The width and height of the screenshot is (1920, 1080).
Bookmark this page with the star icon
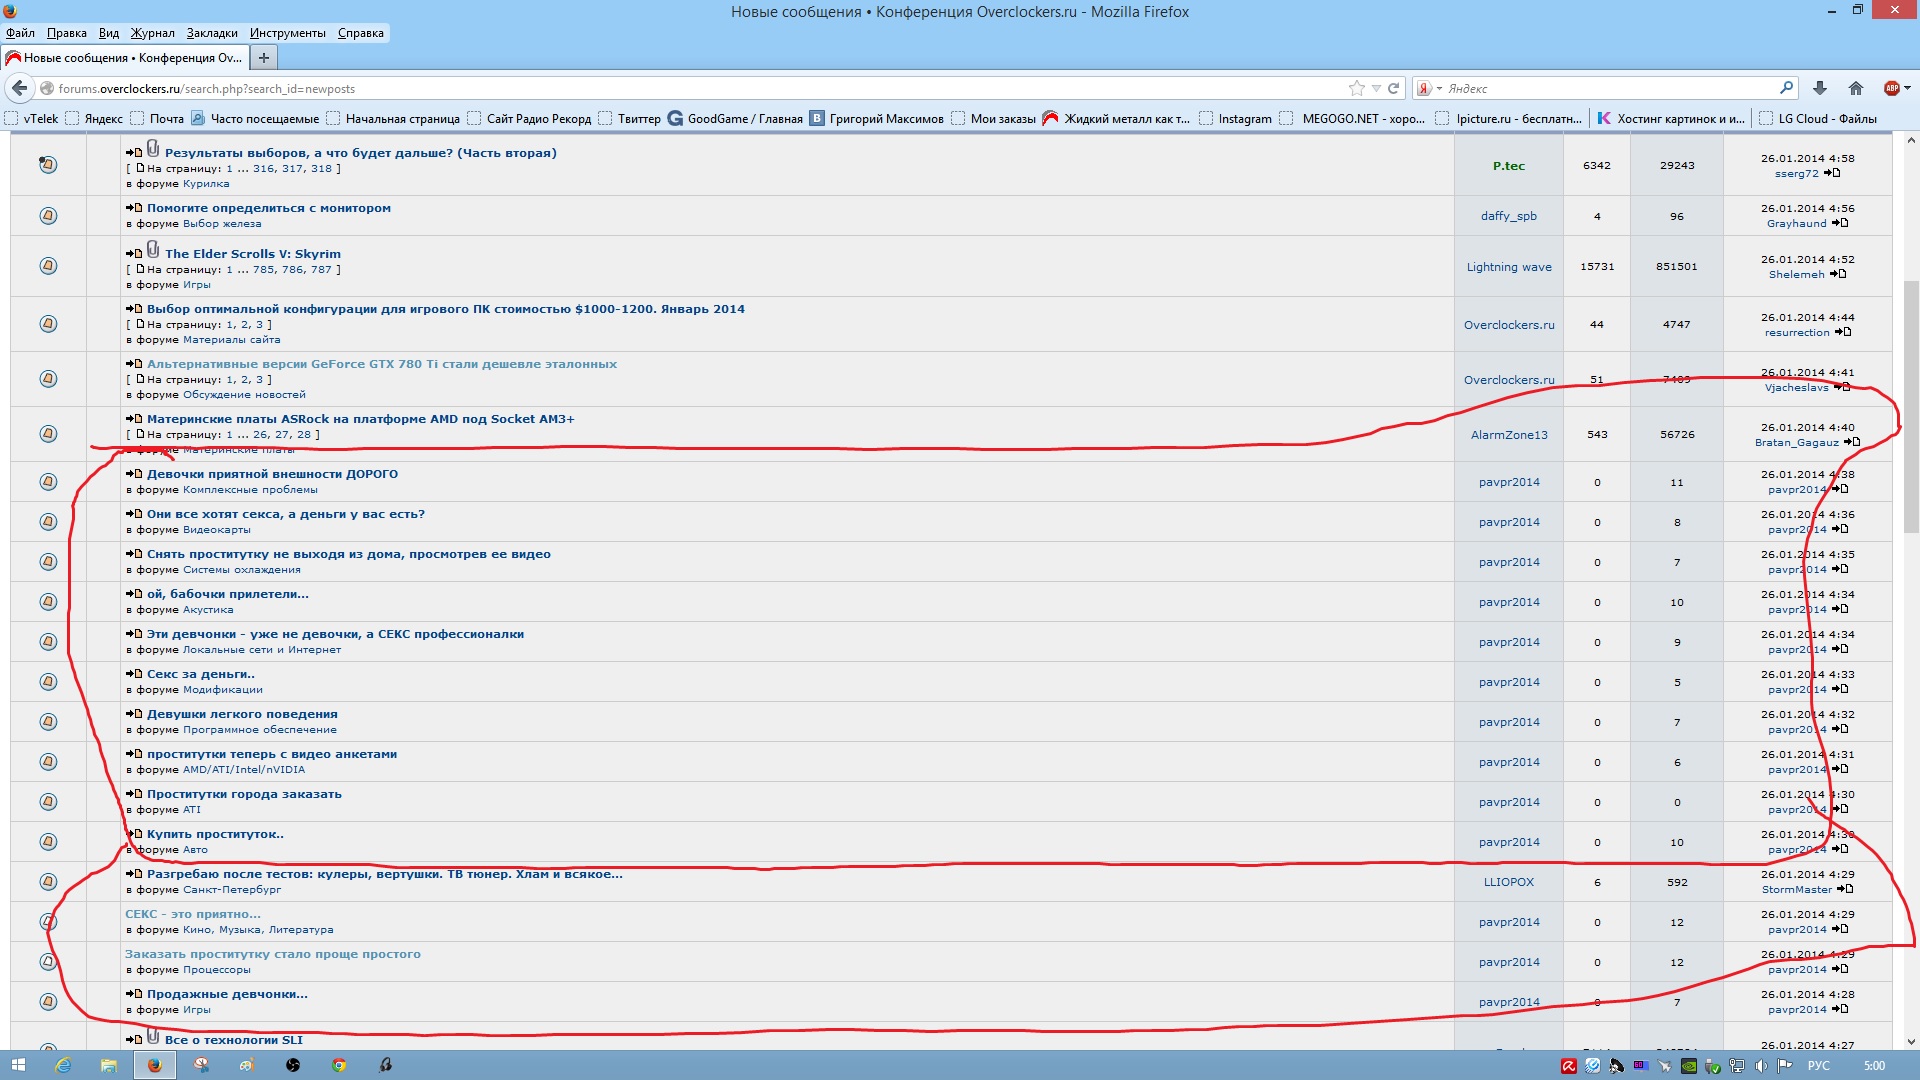(1356, 88)
